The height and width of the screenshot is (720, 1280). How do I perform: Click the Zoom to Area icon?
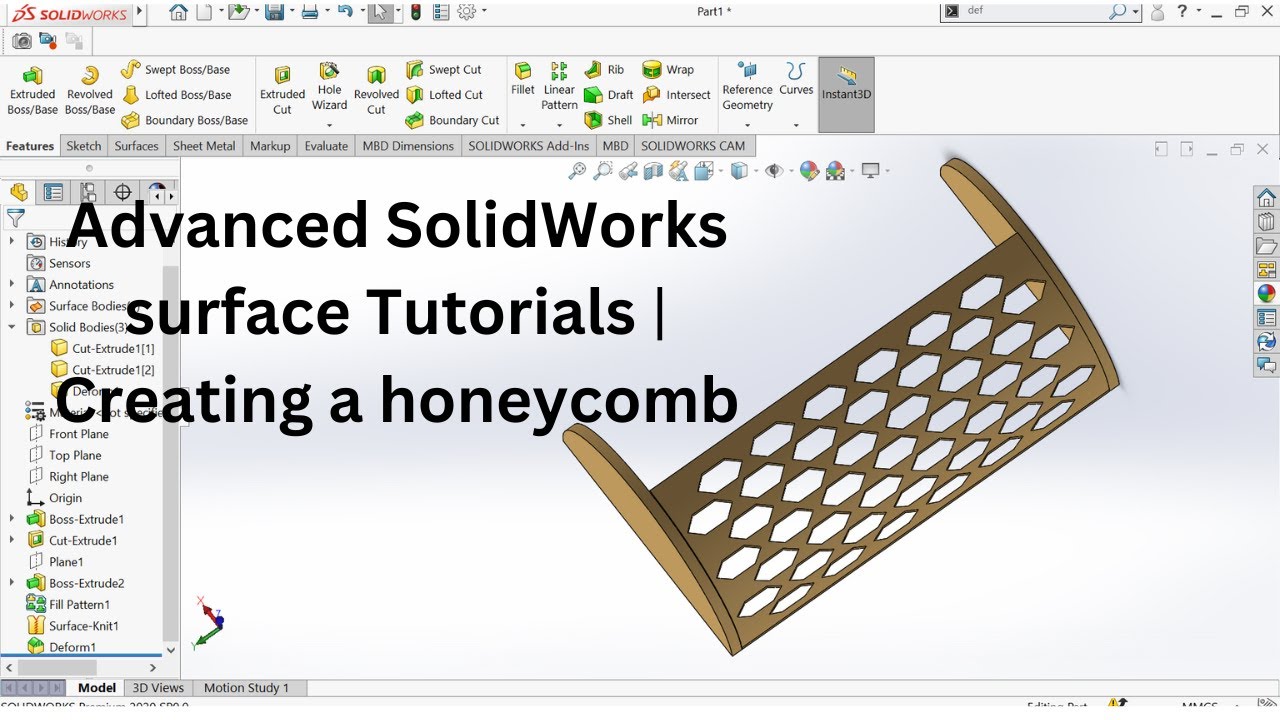[603, 171]
